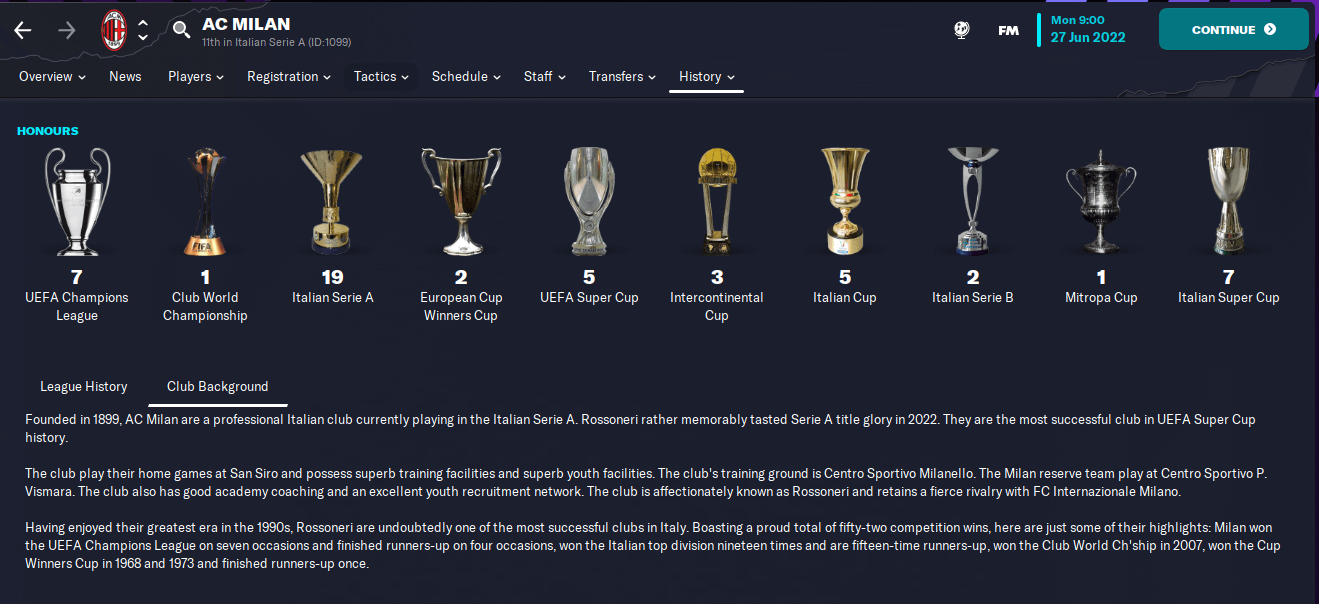
Task: Click the 'Intercontinental Cup' honour label
Action: 717,306
